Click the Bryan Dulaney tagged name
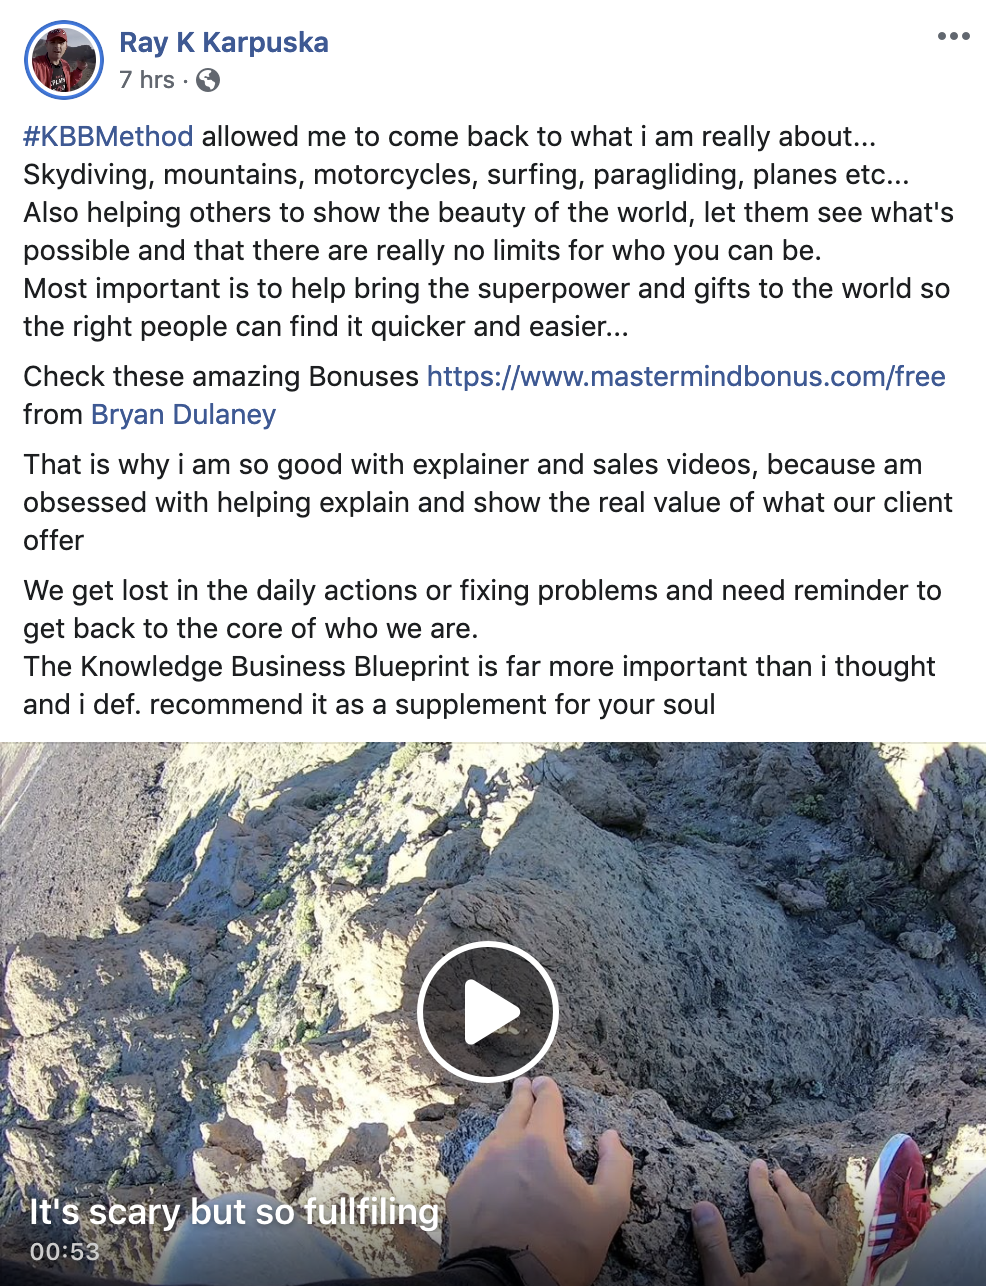This screenshot has width=986, height=1286. coord(183,415)
